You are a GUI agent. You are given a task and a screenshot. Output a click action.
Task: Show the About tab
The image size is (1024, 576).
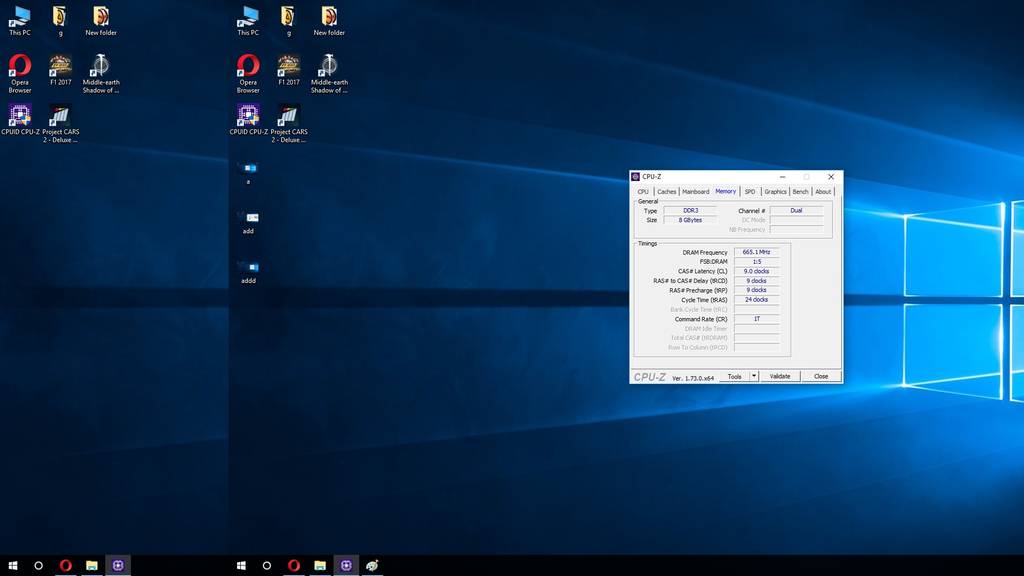coord(823,191)
